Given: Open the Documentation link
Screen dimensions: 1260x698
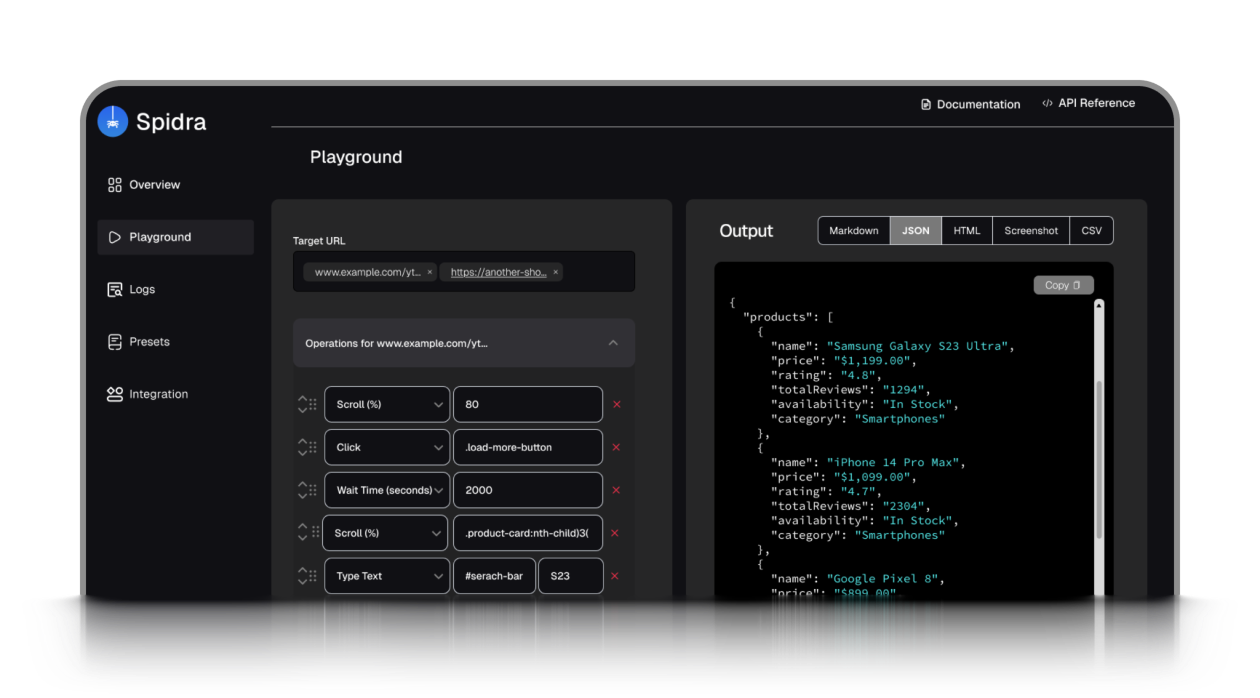Looking at the screenshot, I should (970, 104).
